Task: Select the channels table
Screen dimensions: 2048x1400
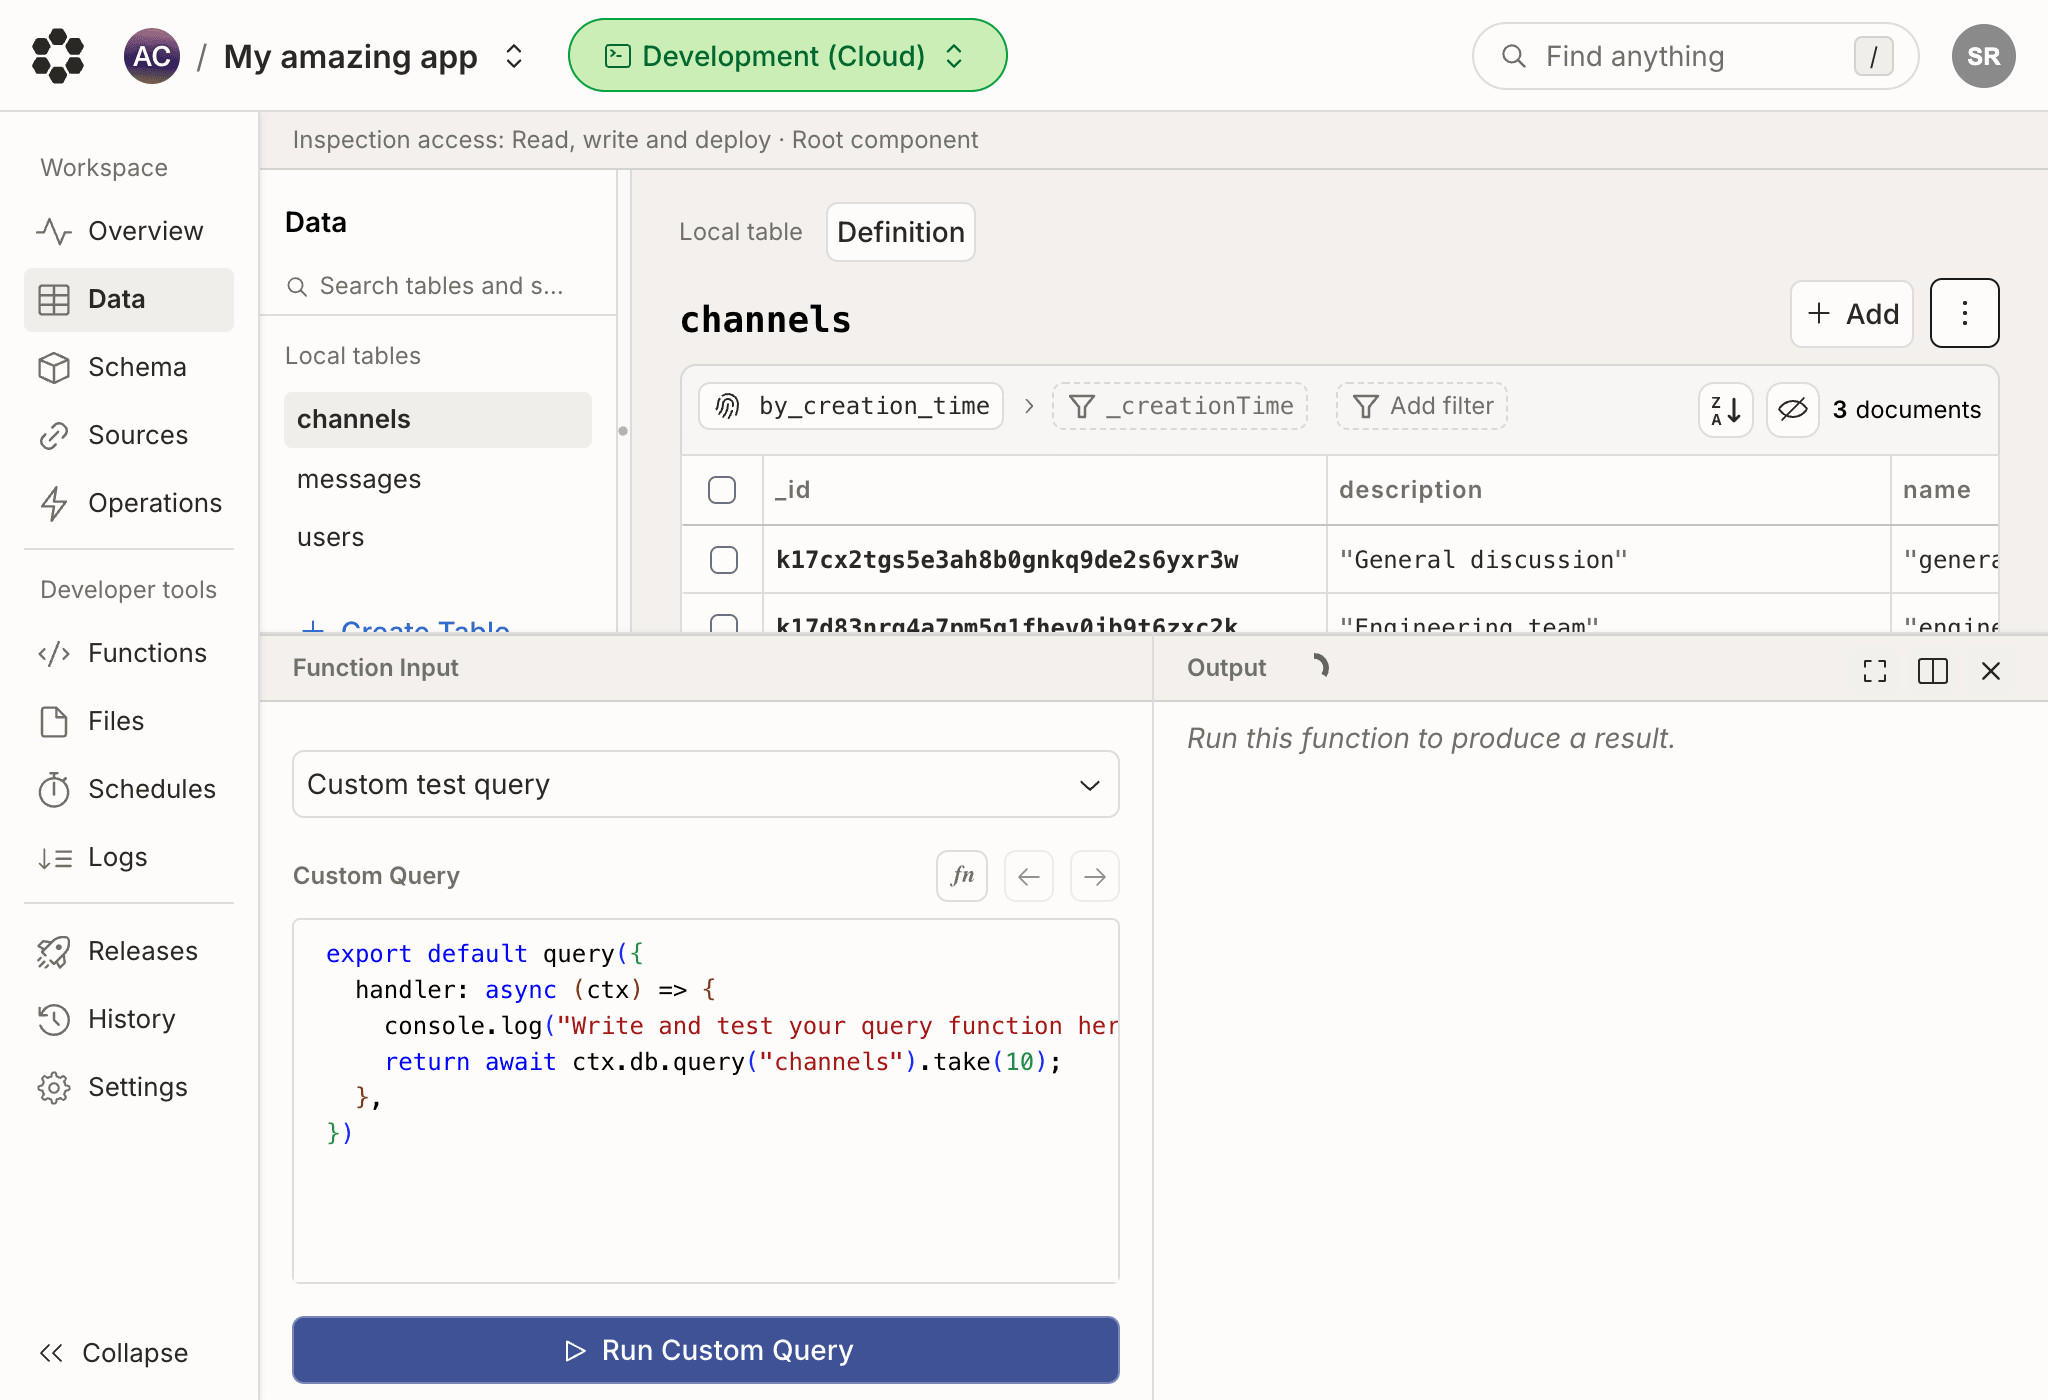Action: point(438,419)
